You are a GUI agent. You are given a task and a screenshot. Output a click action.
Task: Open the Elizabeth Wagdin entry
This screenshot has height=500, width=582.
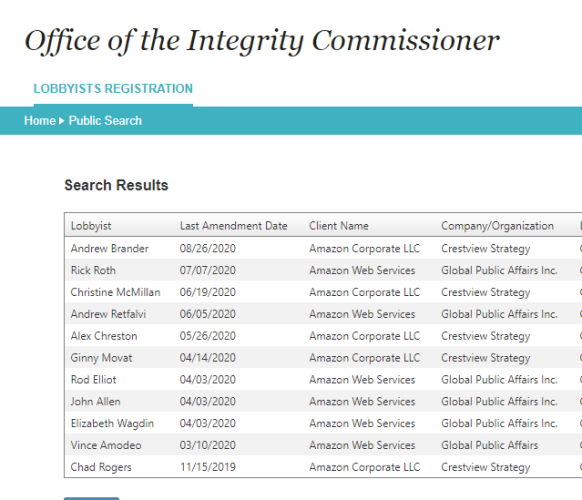pos(323,424)
